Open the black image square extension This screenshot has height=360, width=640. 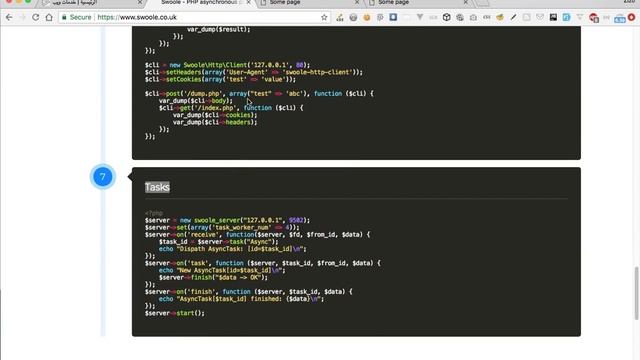553,17
